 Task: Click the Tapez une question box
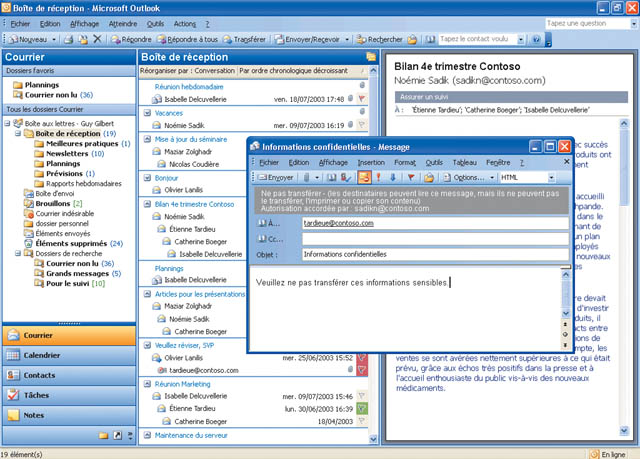coord(588,24)
